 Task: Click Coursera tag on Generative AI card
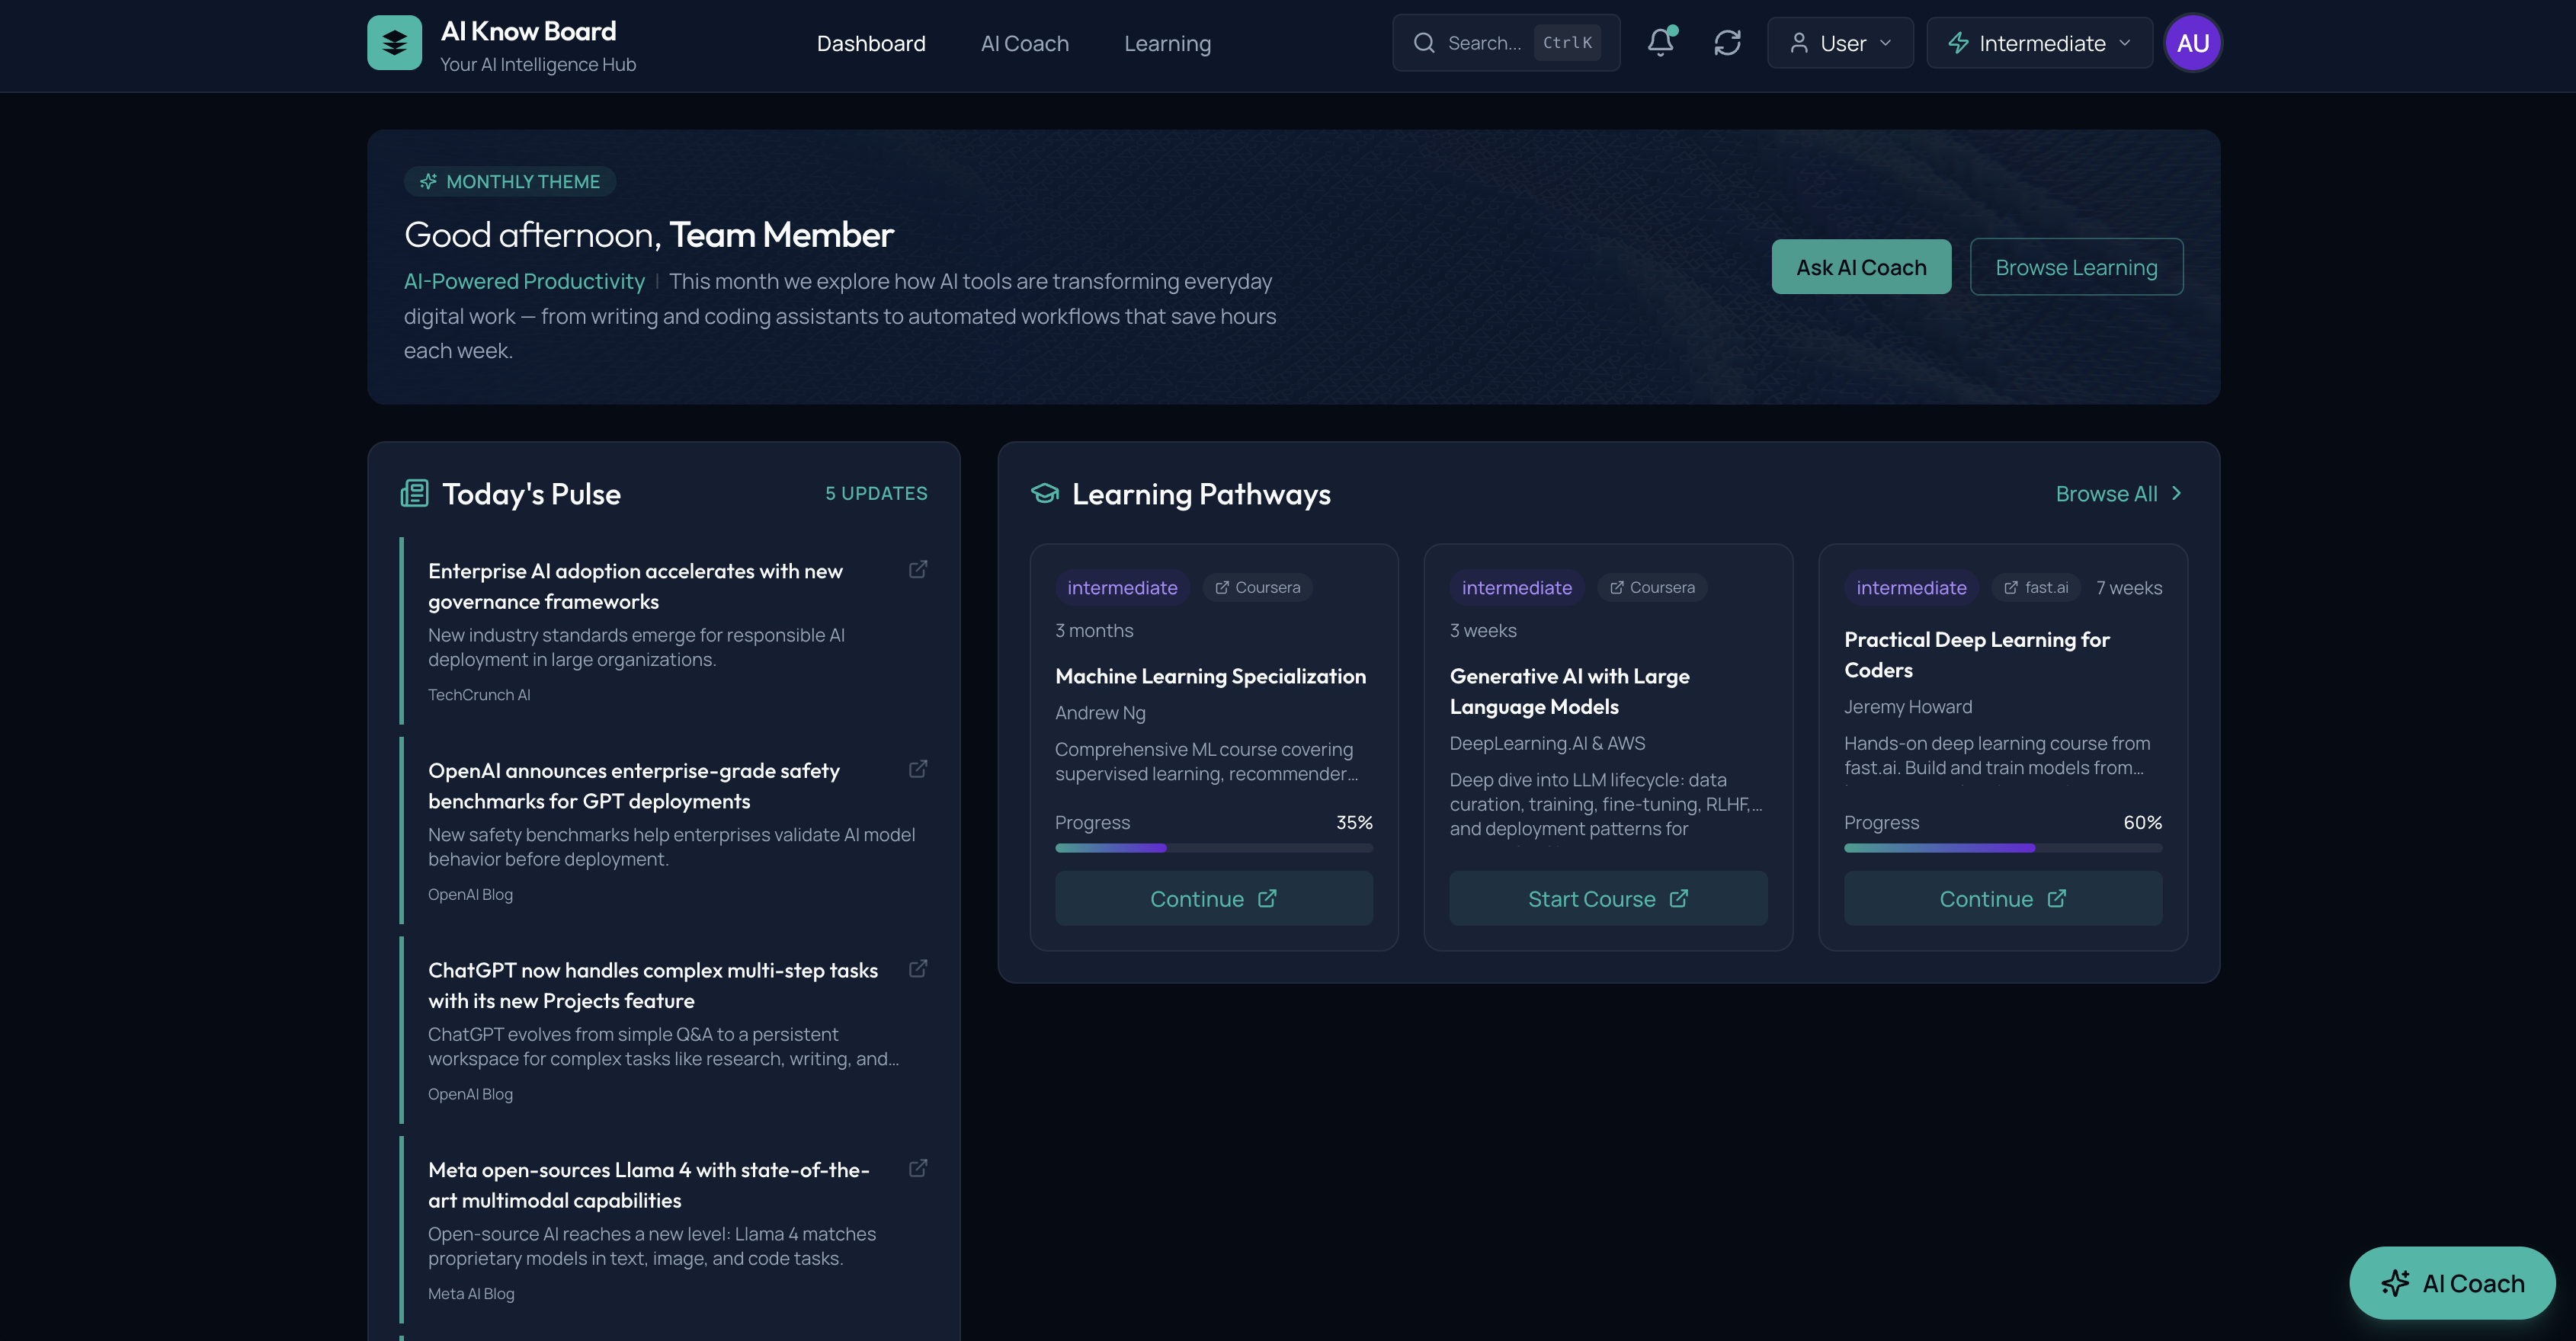tap(1652, 587)
